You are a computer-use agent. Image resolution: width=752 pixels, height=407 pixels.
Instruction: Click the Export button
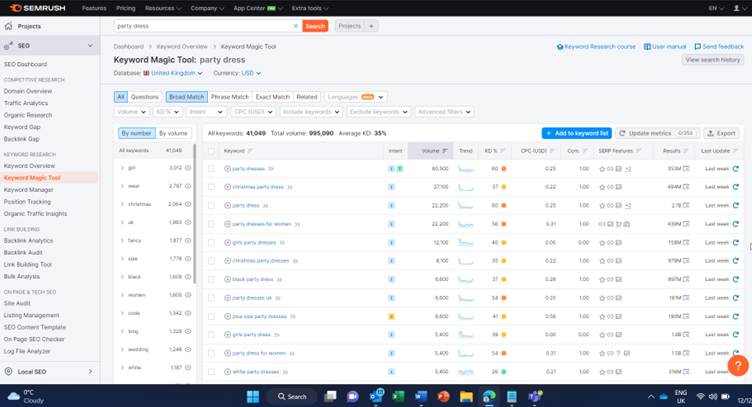click(x=721, y=133)
